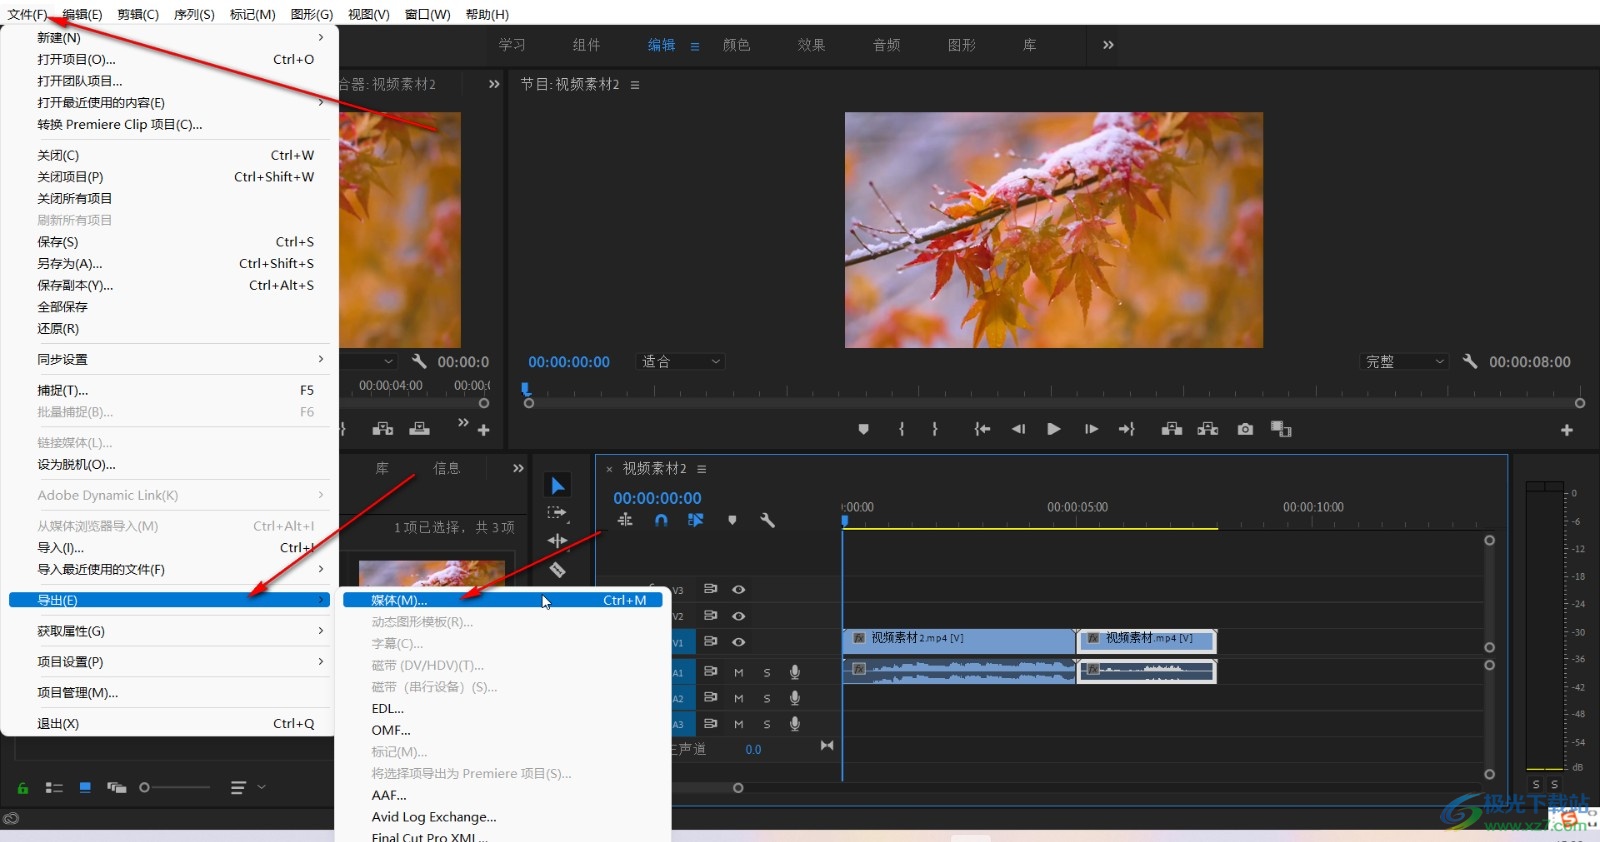Open Program monitor settings wrench
This screenshot has width=1600, height=842.
click(x=1470, y=361)
